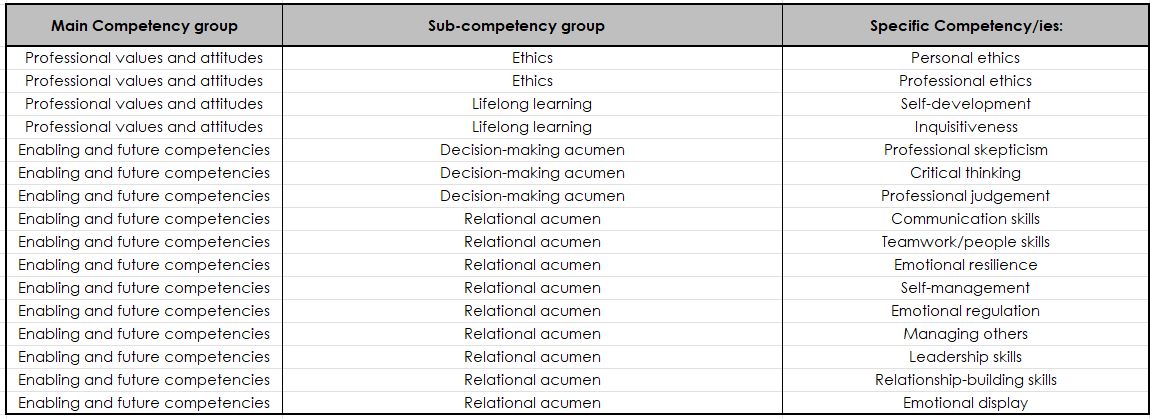
Task: Click the Emotional resilience cell
Action: [965, 265]
